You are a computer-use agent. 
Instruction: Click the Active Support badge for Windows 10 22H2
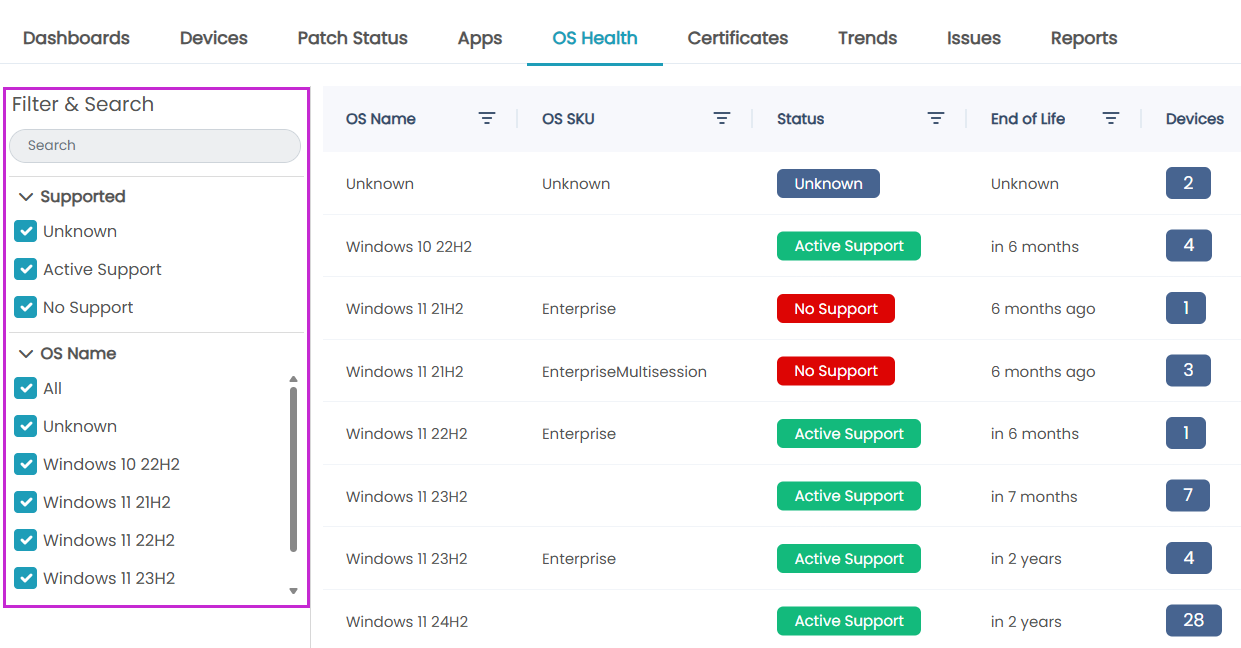tap(849, 246)
